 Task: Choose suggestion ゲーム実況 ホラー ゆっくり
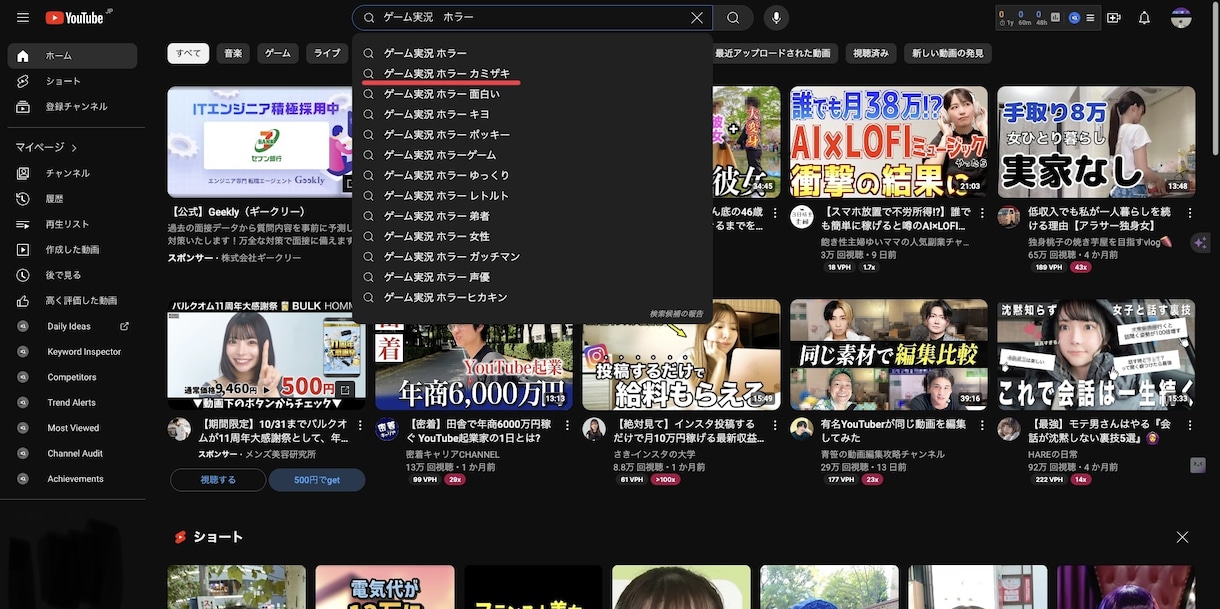[x=532, y=175]
